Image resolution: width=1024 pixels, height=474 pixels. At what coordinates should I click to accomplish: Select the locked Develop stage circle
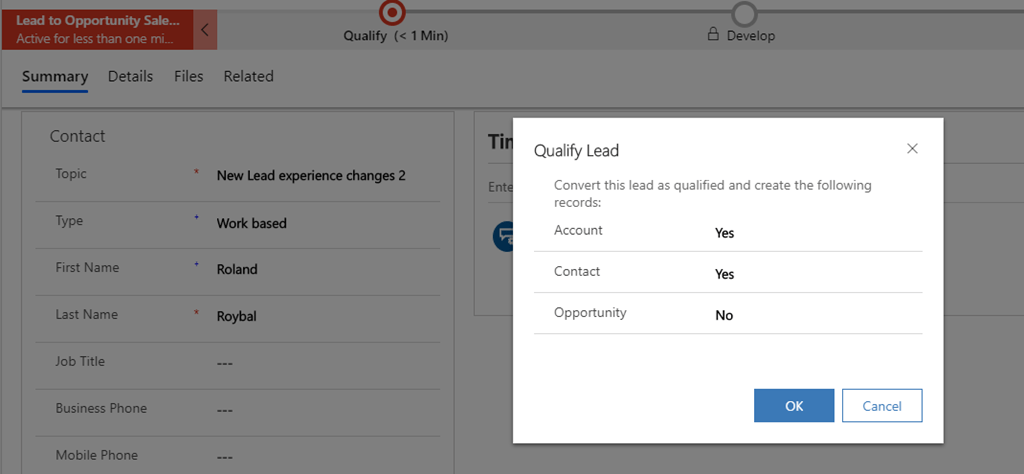pyautogui.click(x=744, y=13)
